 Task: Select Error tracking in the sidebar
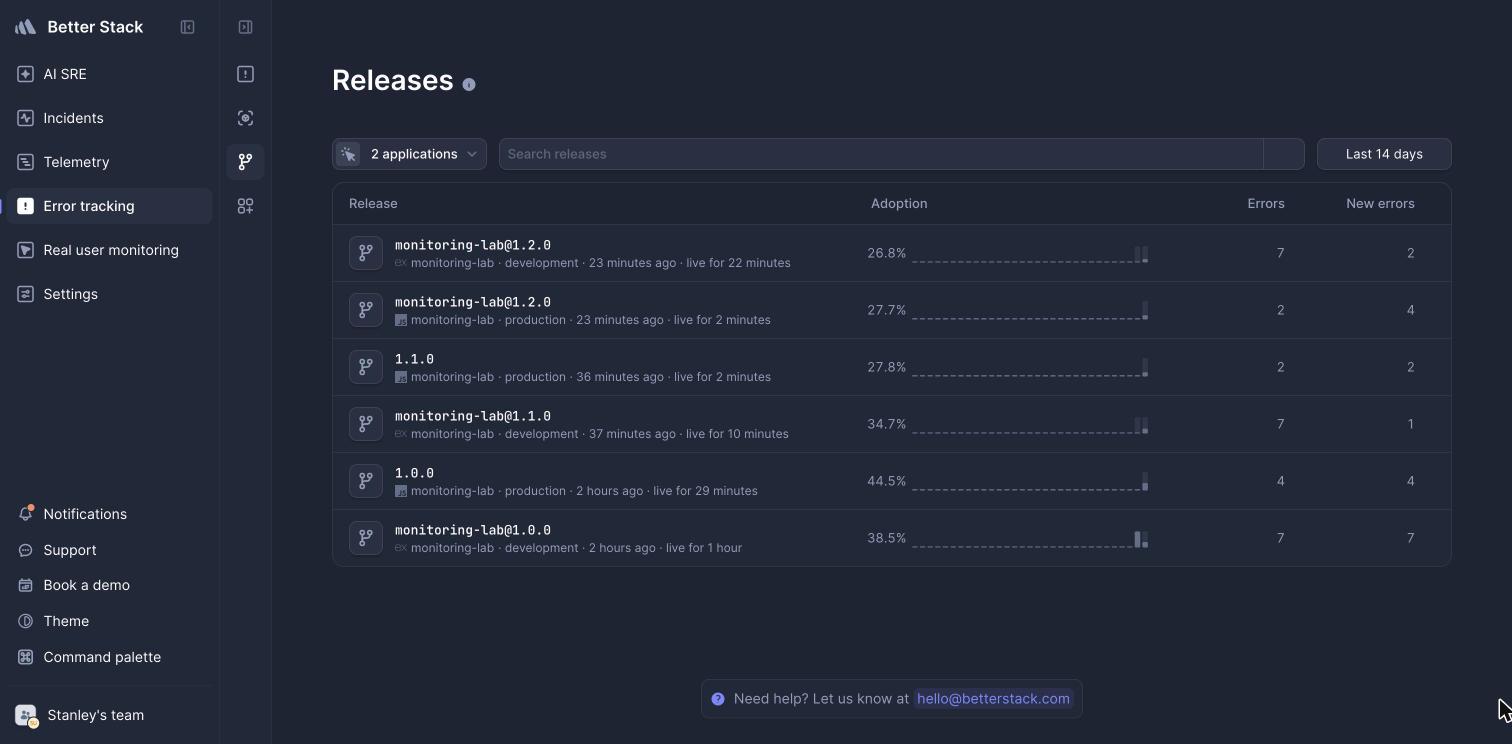click(109, 206)
